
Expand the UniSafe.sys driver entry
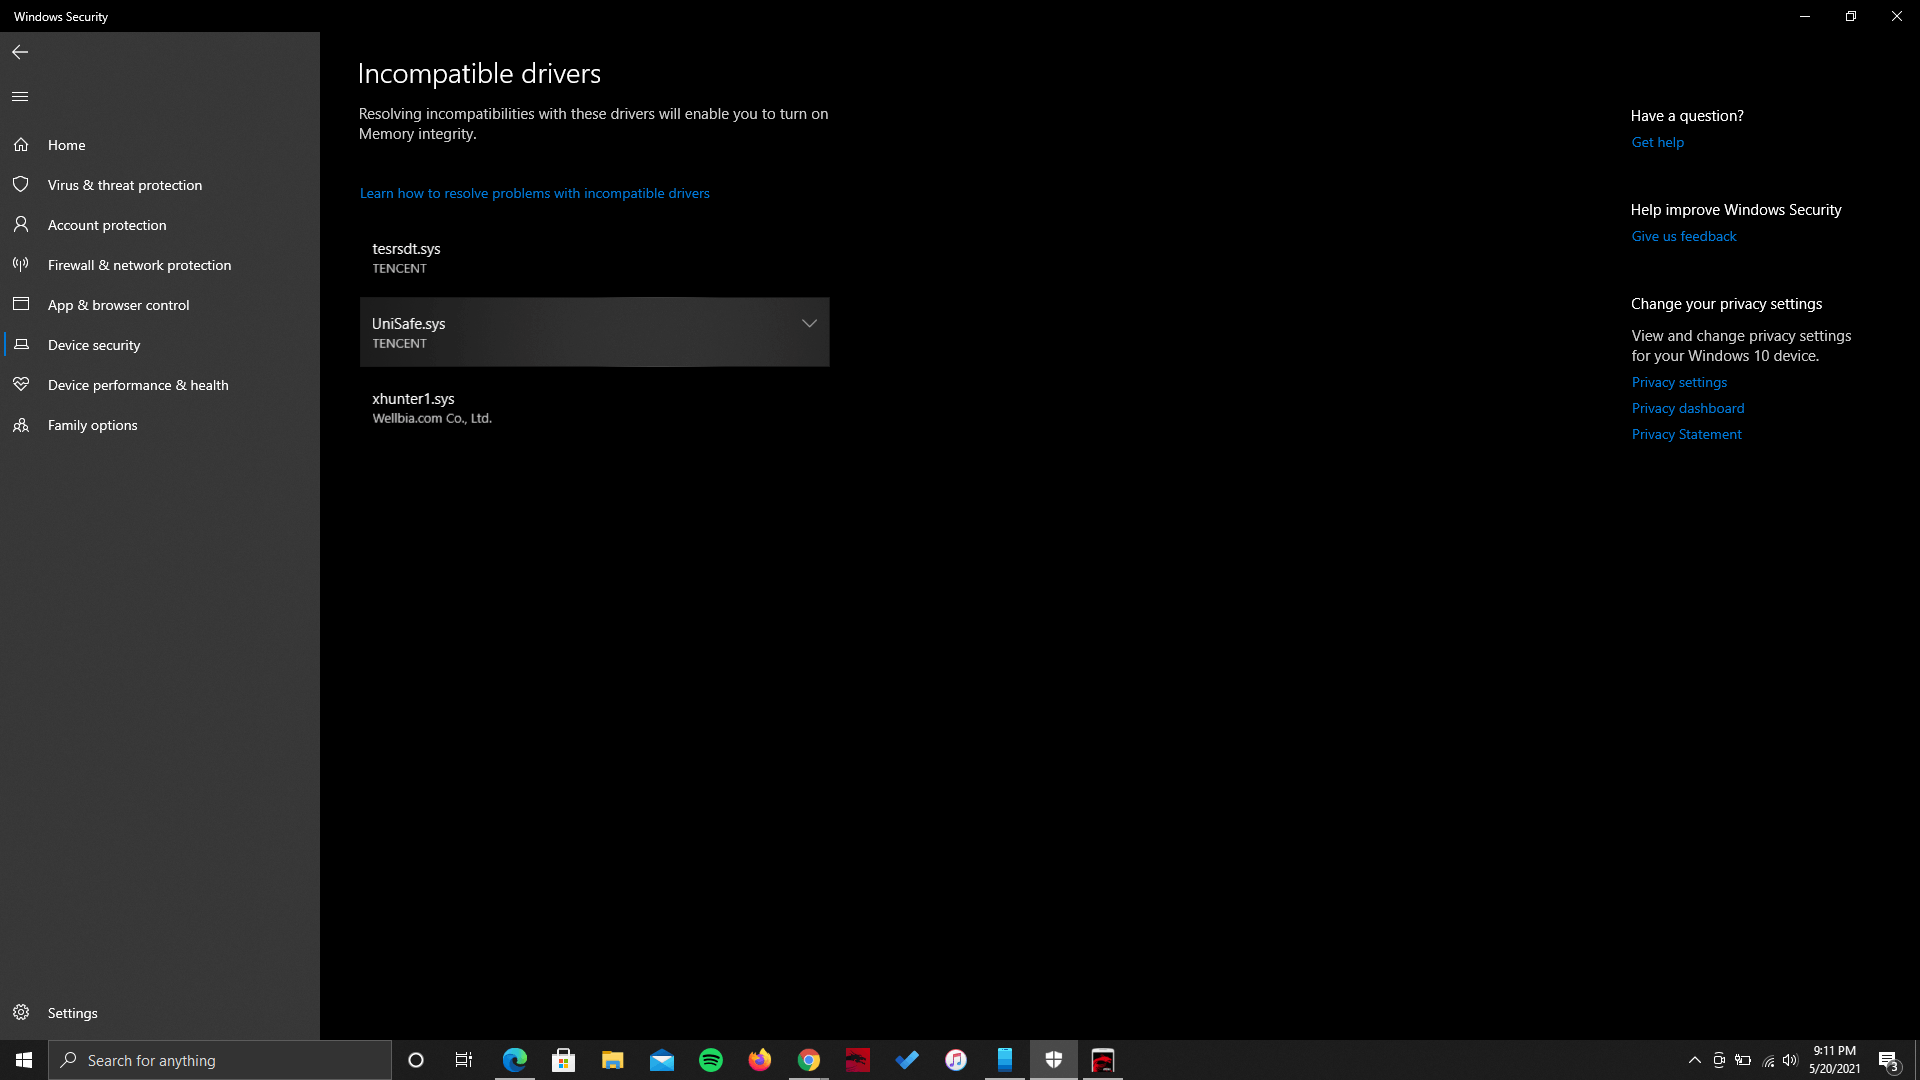pos(810,323)
